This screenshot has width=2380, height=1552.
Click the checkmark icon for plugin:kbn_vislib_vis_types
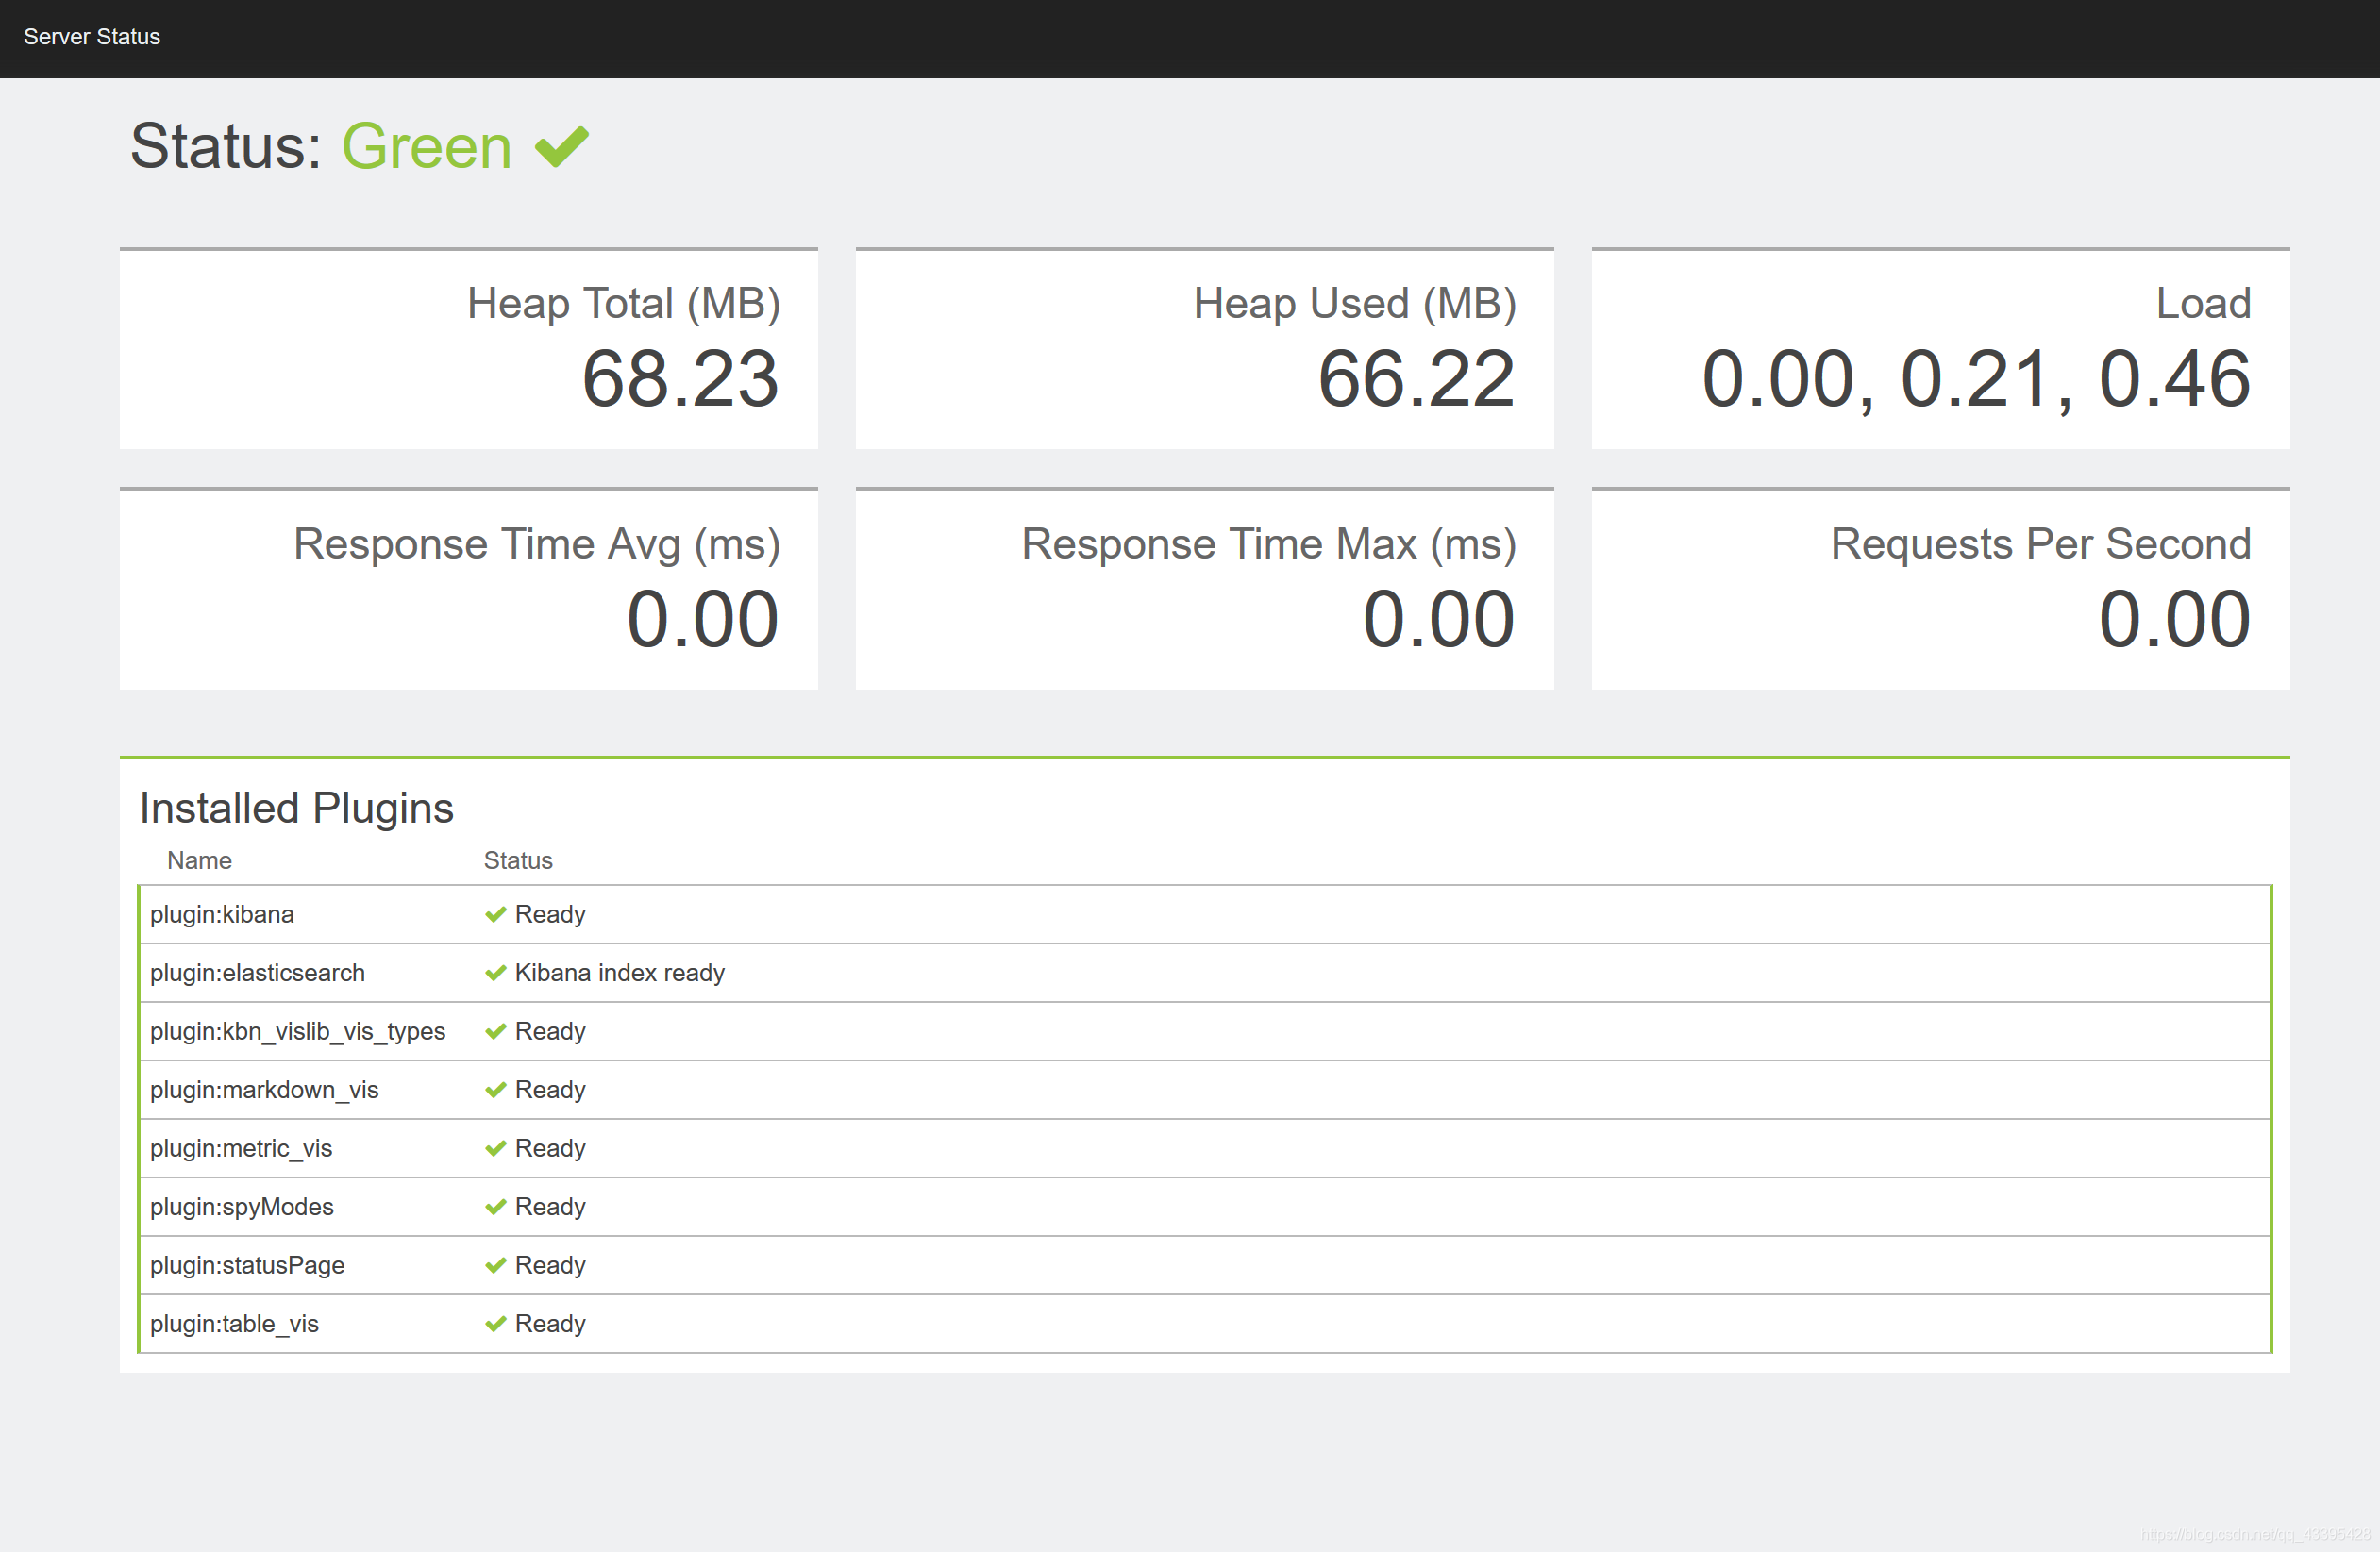click(x=496, y=1031)
